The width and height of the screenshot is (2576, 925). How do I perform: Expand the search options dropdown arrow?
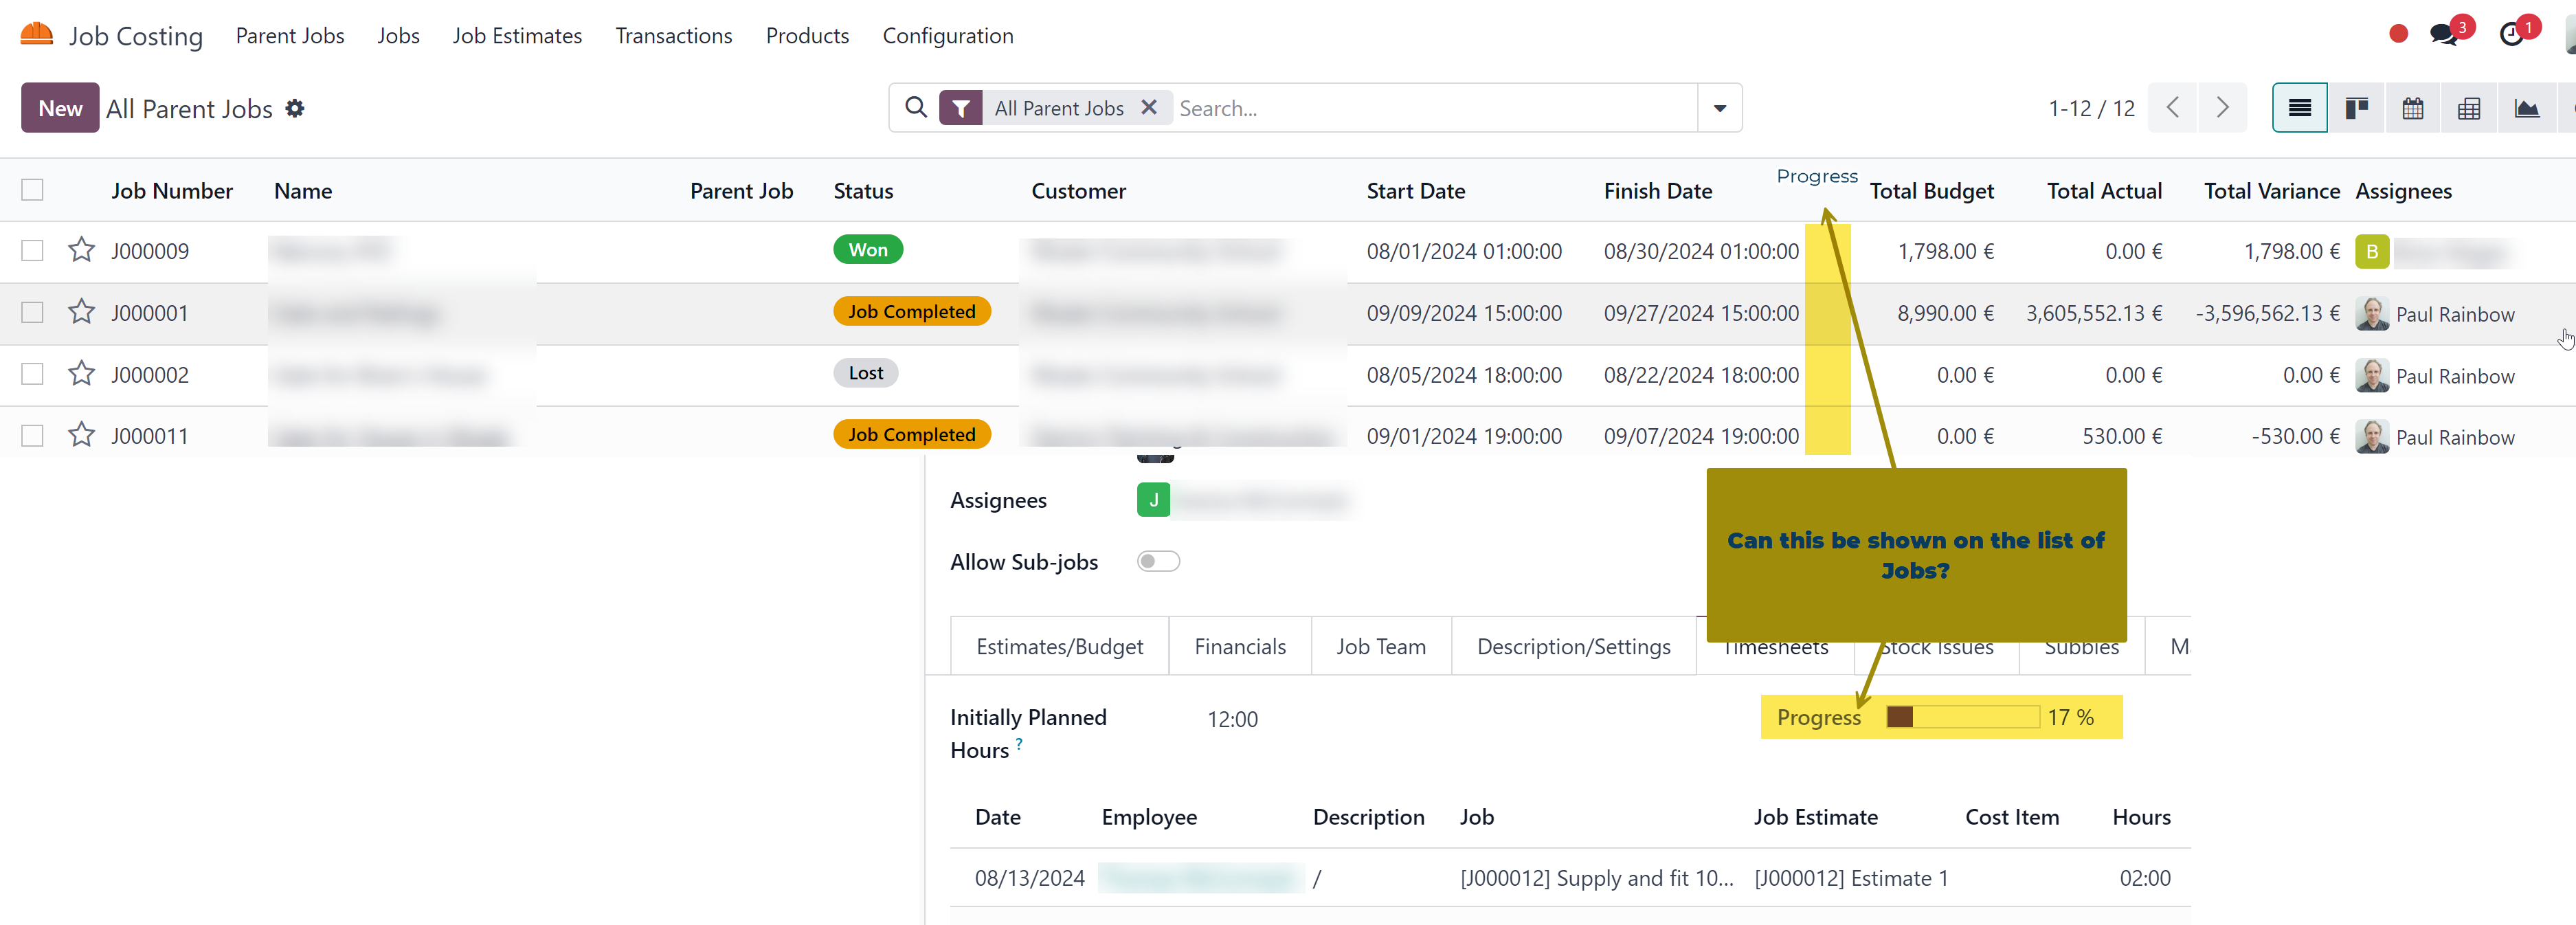point(1719,108)
